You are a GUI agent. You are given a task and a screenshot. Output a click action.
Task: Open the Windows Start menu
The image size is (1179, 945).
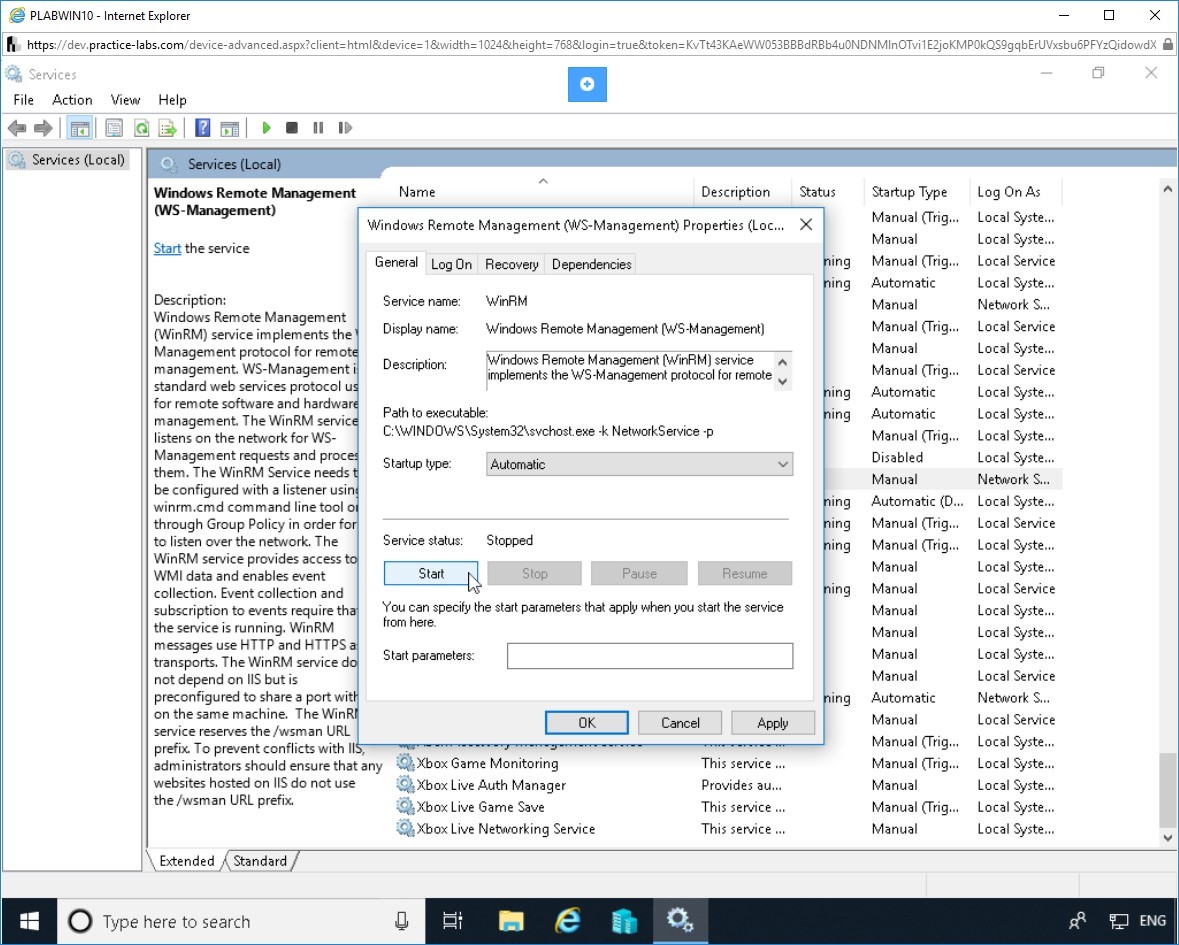pos(29,921)
